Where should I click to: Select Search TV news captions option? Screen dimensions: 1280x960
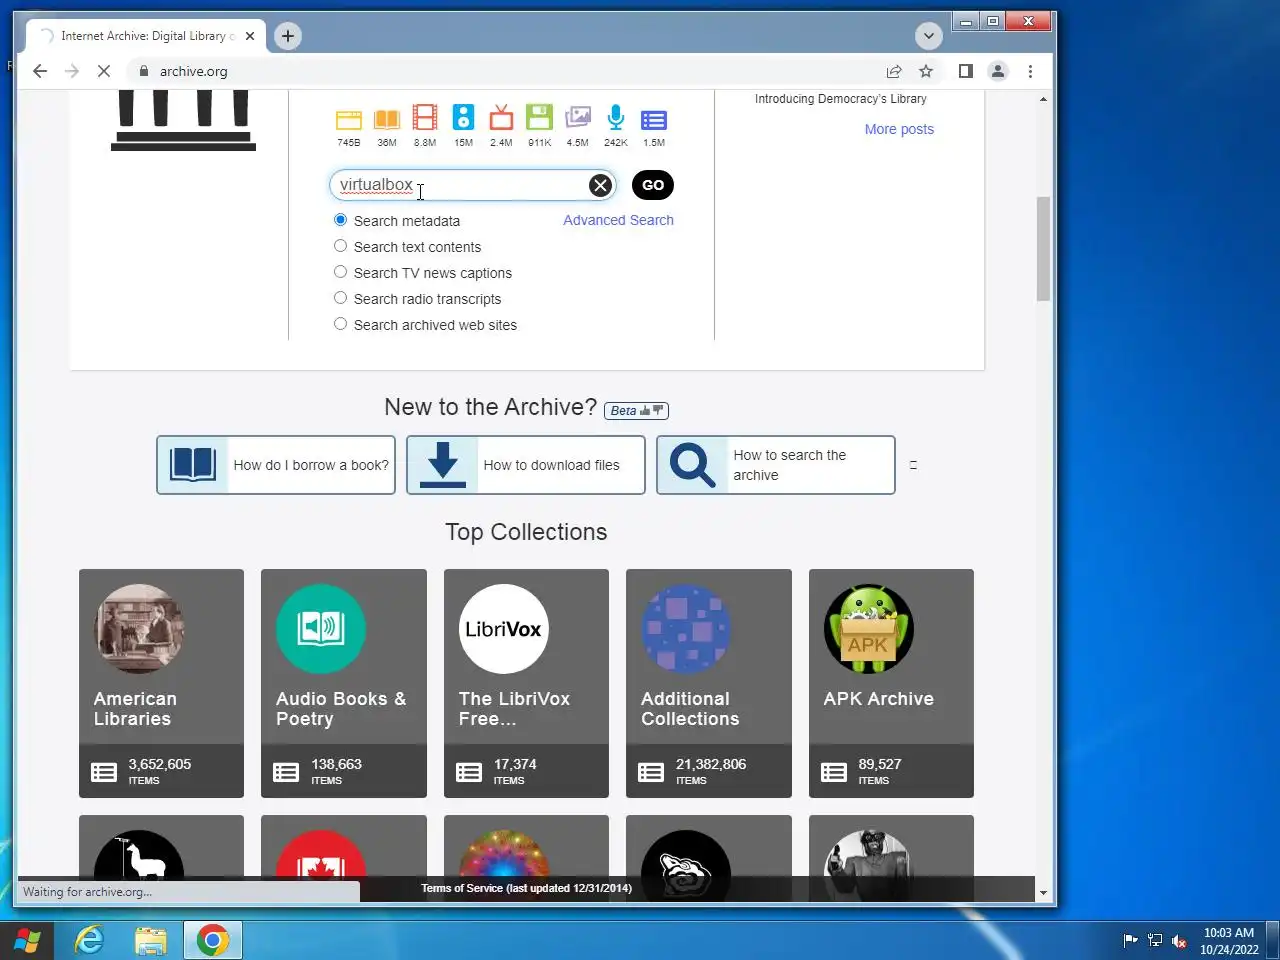pyautogui.click(x=340, y=272)
